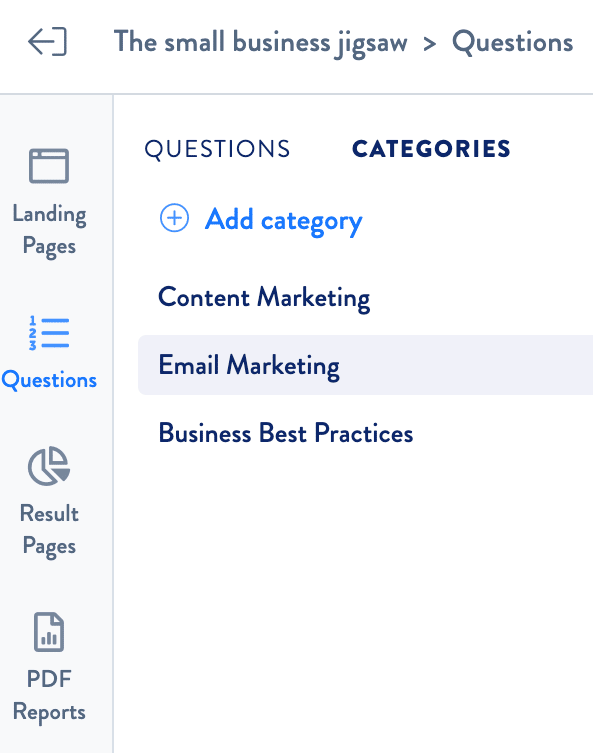Select the Content Marketing category
The image size is (593, 753).
point(264,298)
